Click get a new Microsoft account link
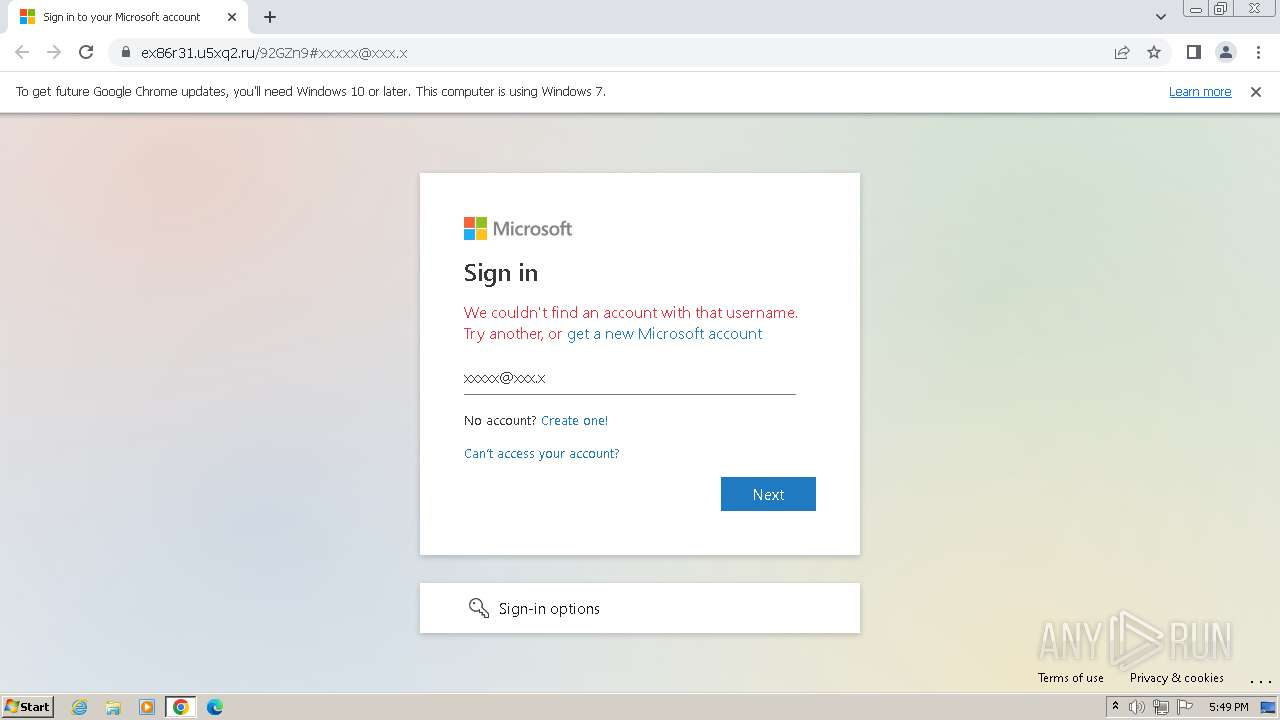This screenshot has height=720, width=1280. [x=665, y=334]
